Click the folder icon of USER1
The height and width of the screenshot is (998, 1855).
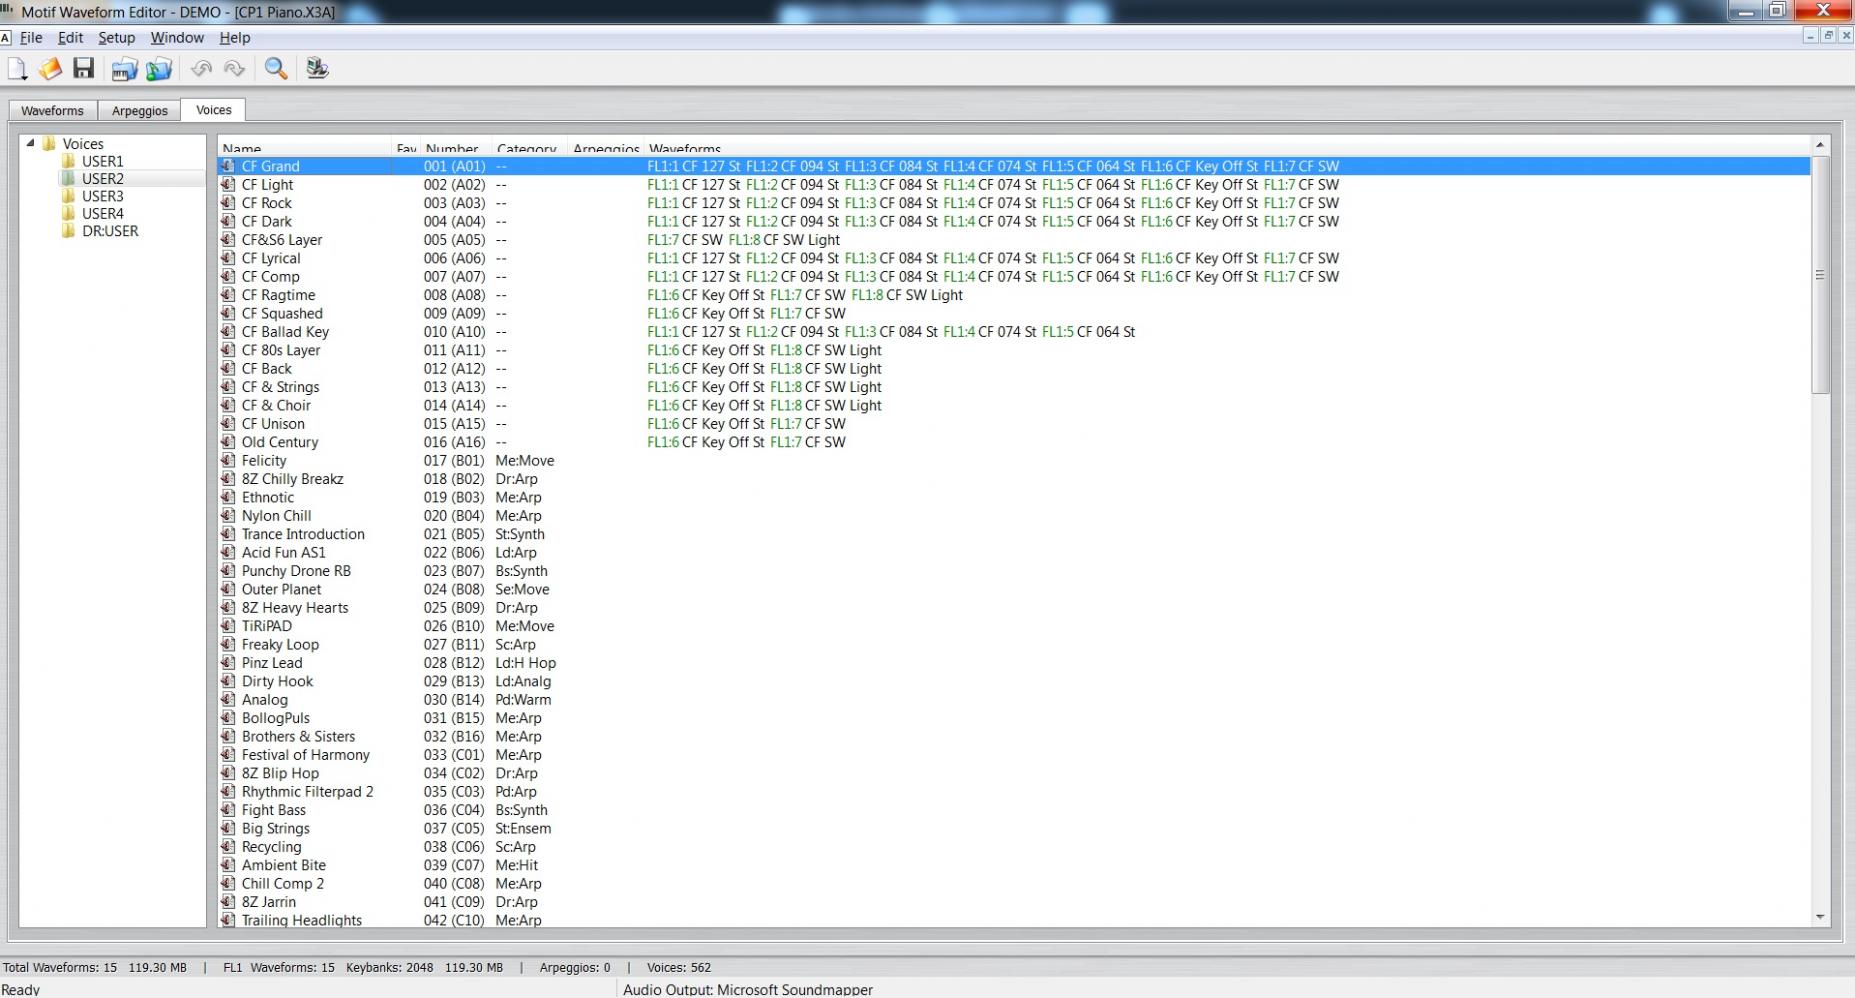click(x=69, y=161)
